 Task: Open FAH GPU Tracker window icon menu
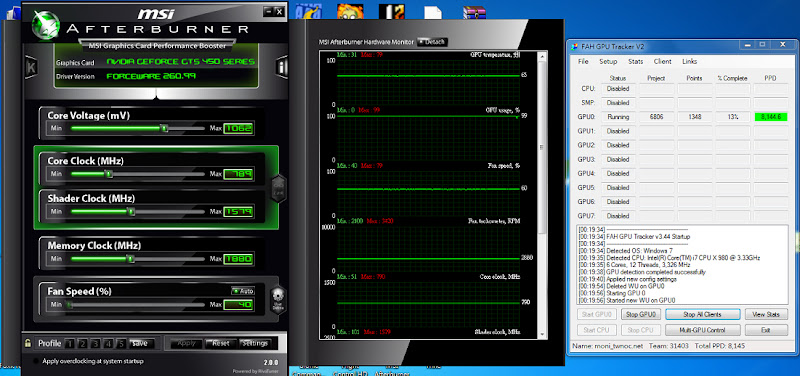574,46
